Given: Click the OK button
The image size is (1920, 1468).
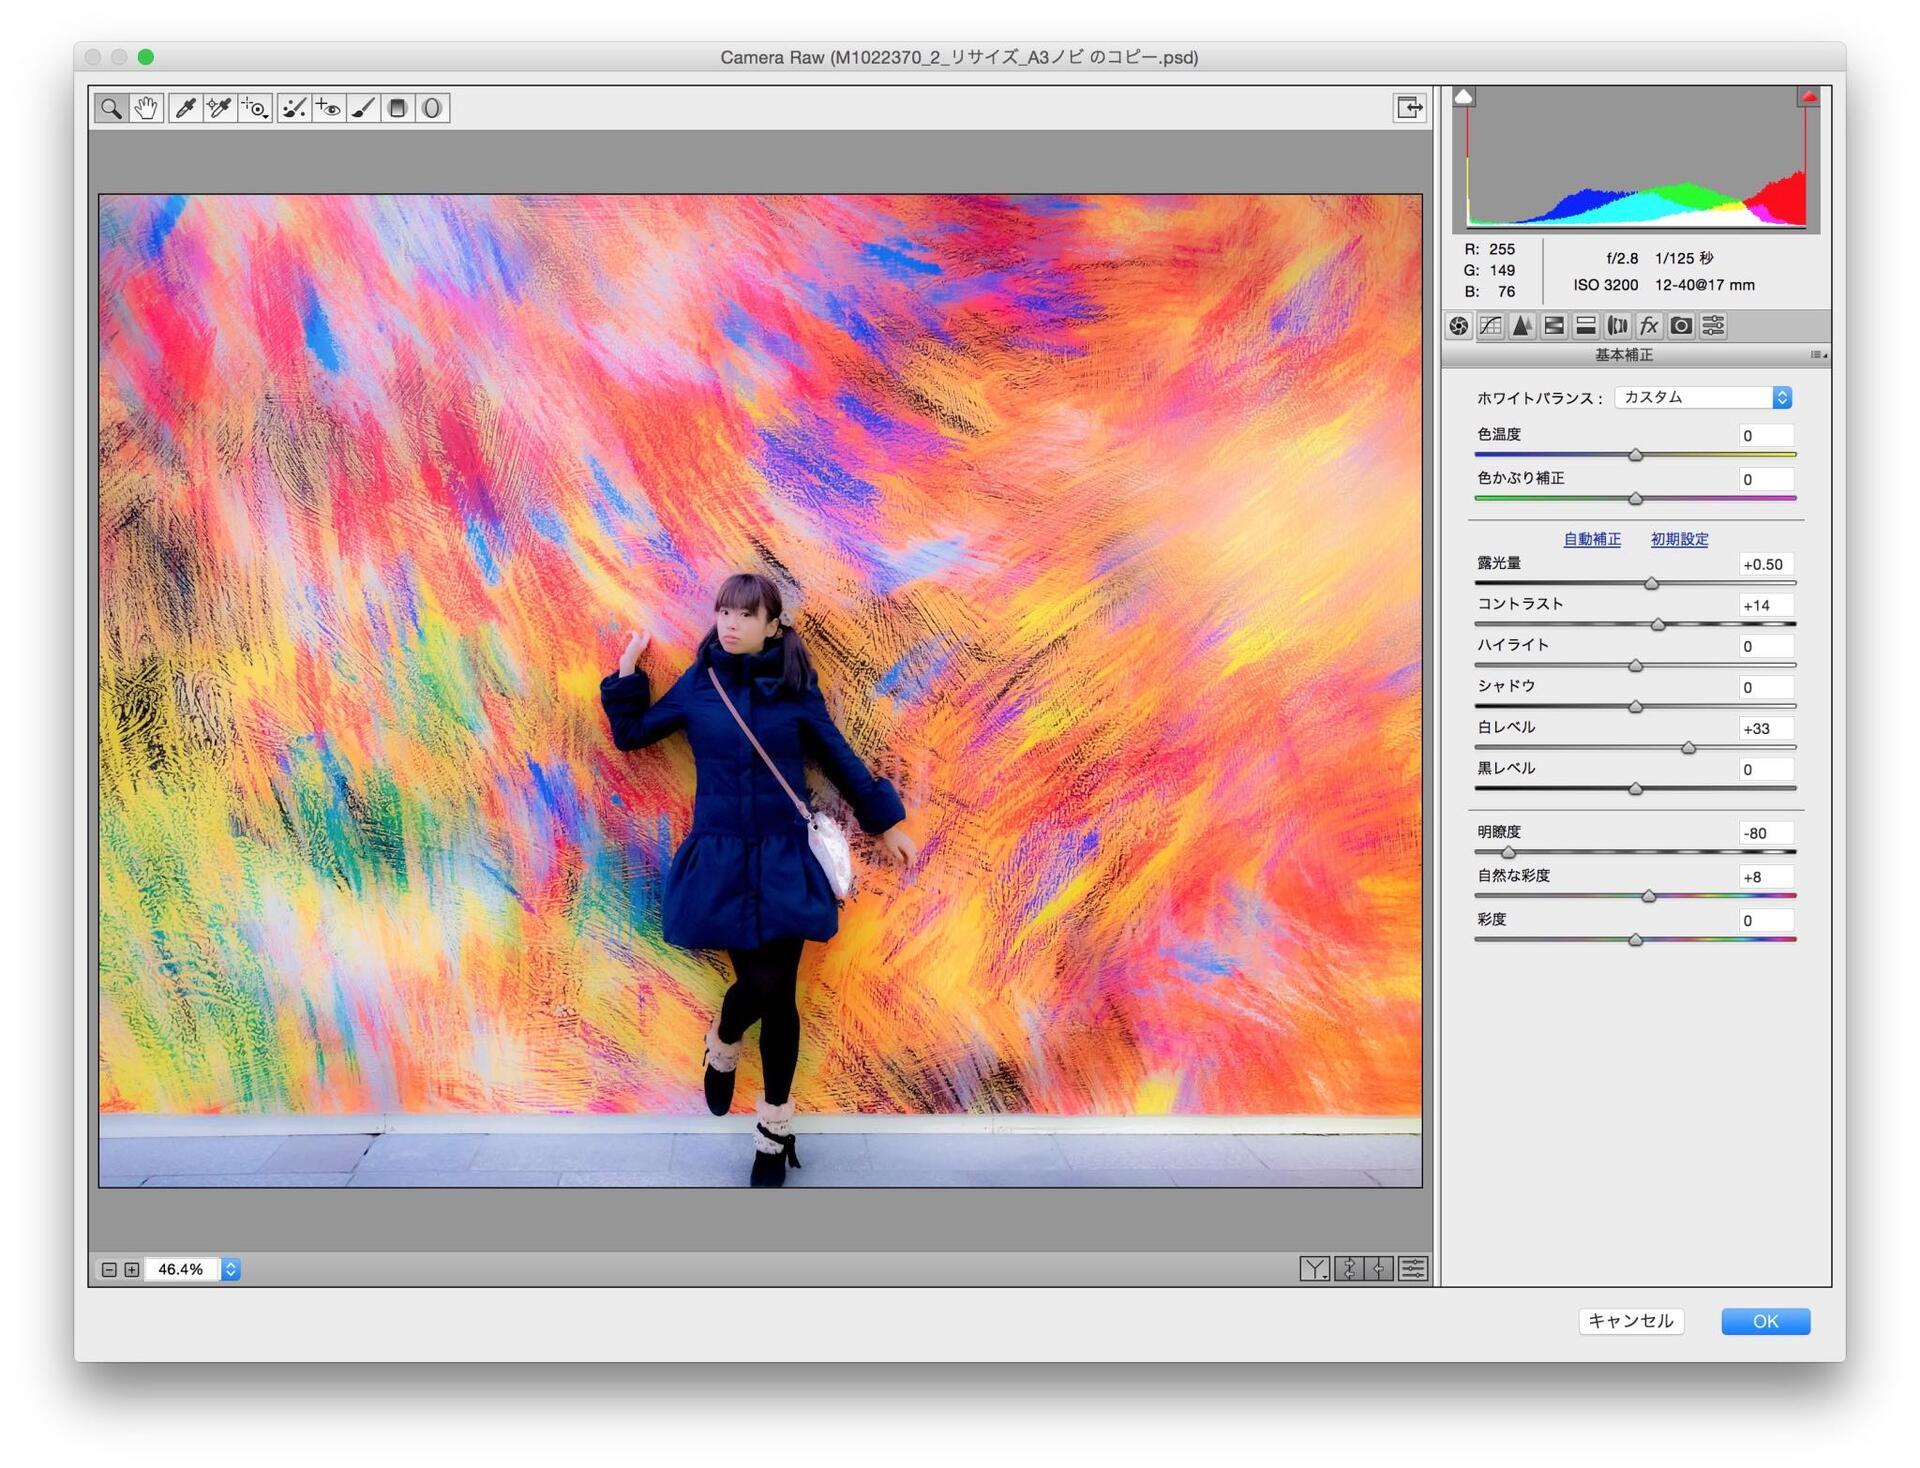Looking at the screenshot, I should [x=1766, y=1322].
